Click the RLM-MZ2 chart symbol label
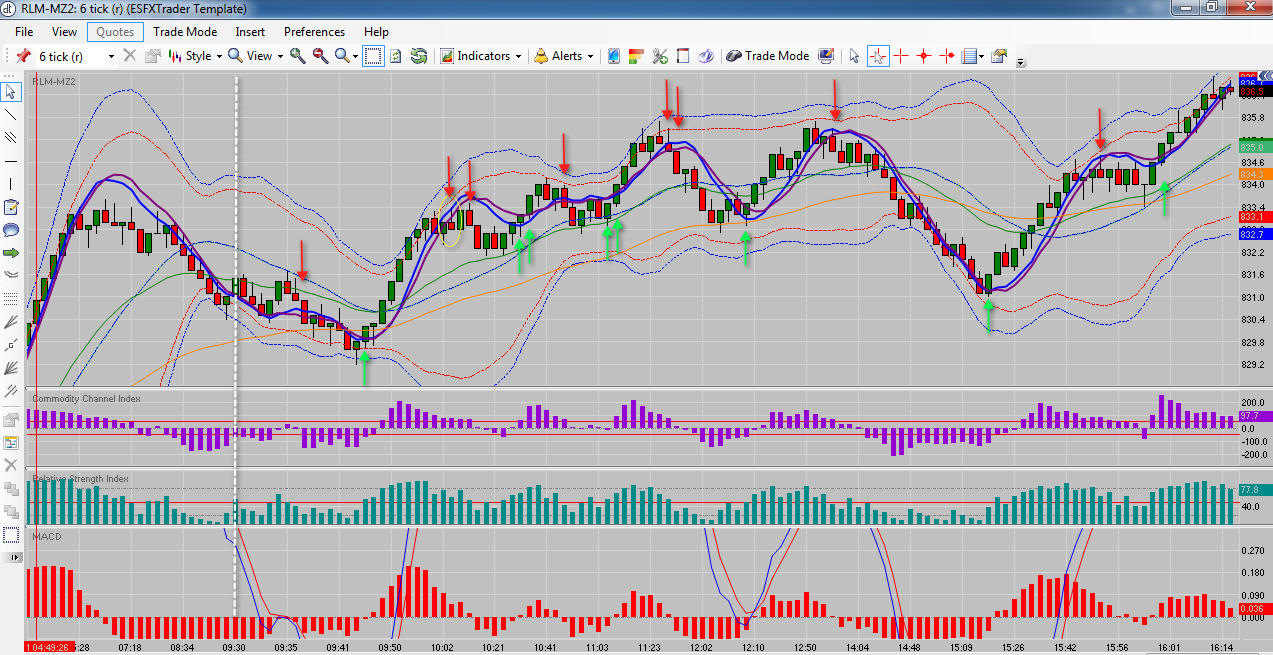The image size is (1273, 655). [53, 80]
